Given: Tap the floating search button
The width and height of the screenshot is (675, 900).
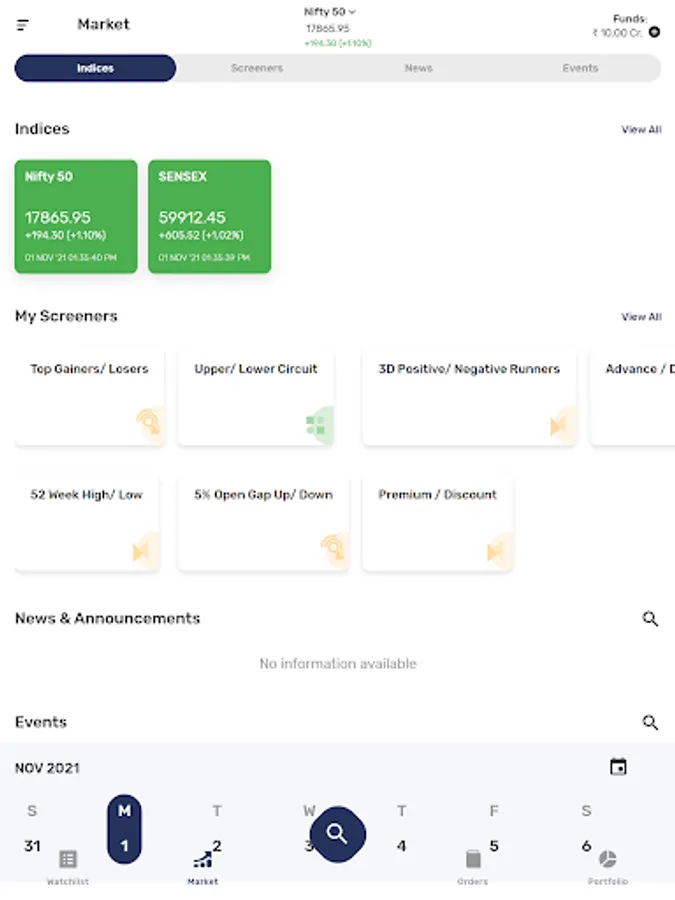Looking at the screenshot, I should [337, 833].
